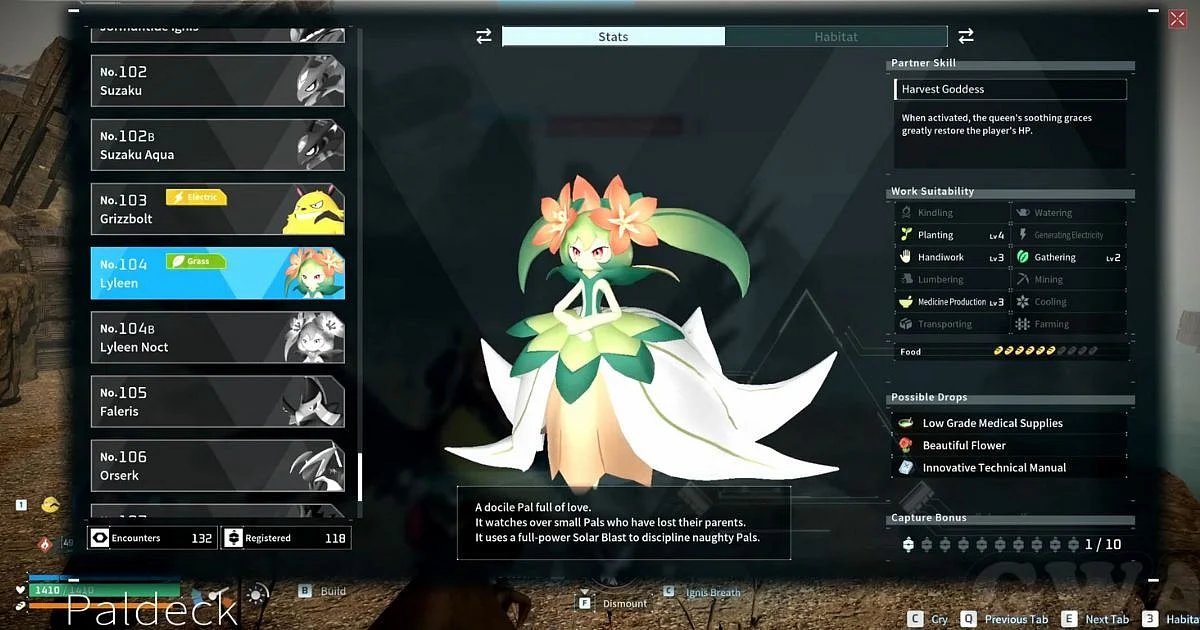
Task: Switch to the Stats tab
Action: click(x=613, y=36)
